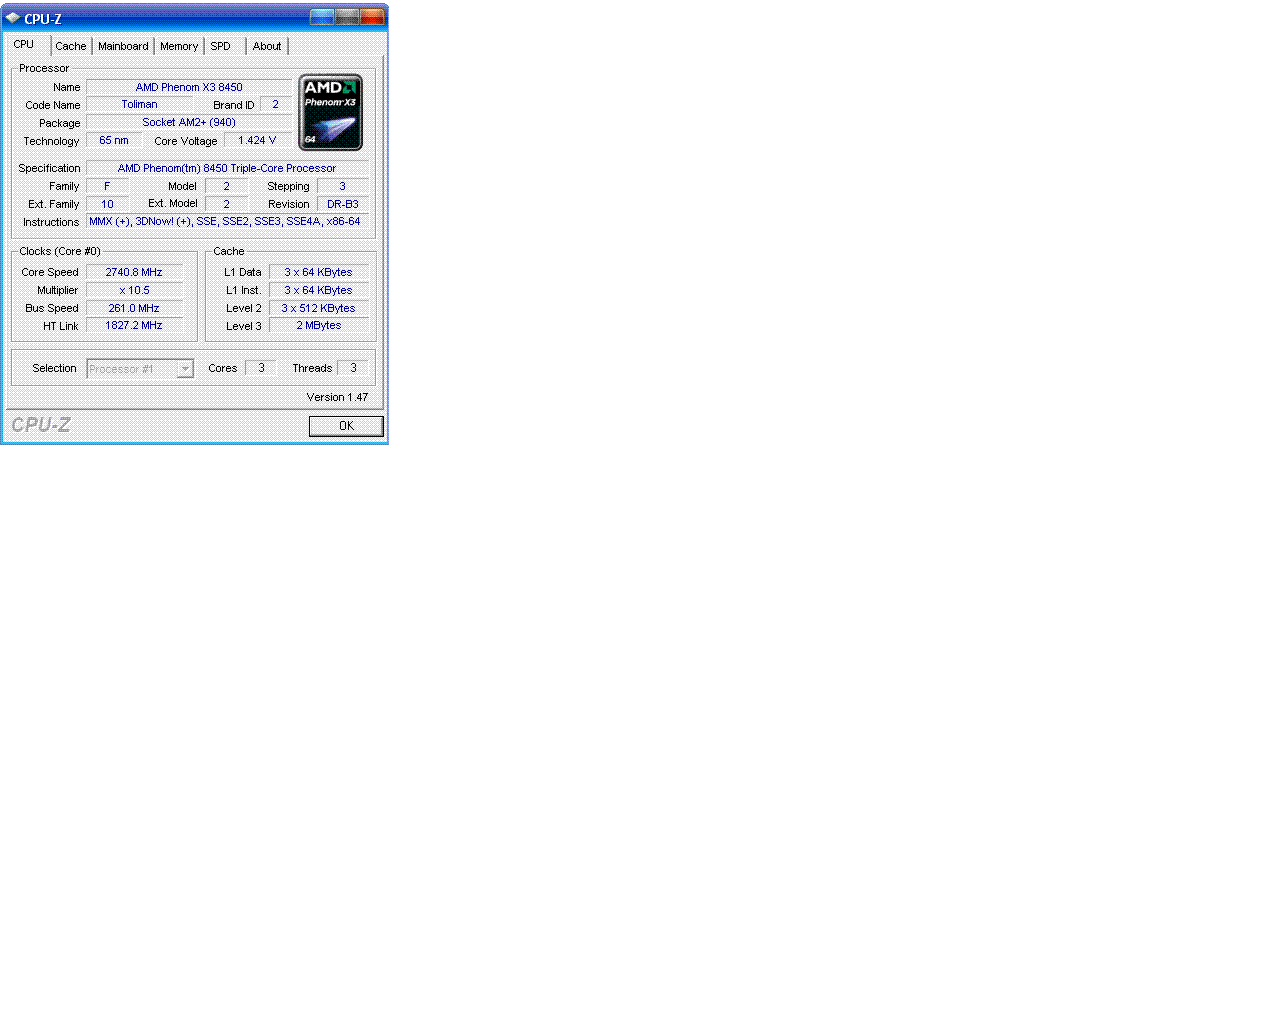The width and height of the screenshot is (1280, 1024).
Task: Click the Stepping value field
Action: (343, 186)
